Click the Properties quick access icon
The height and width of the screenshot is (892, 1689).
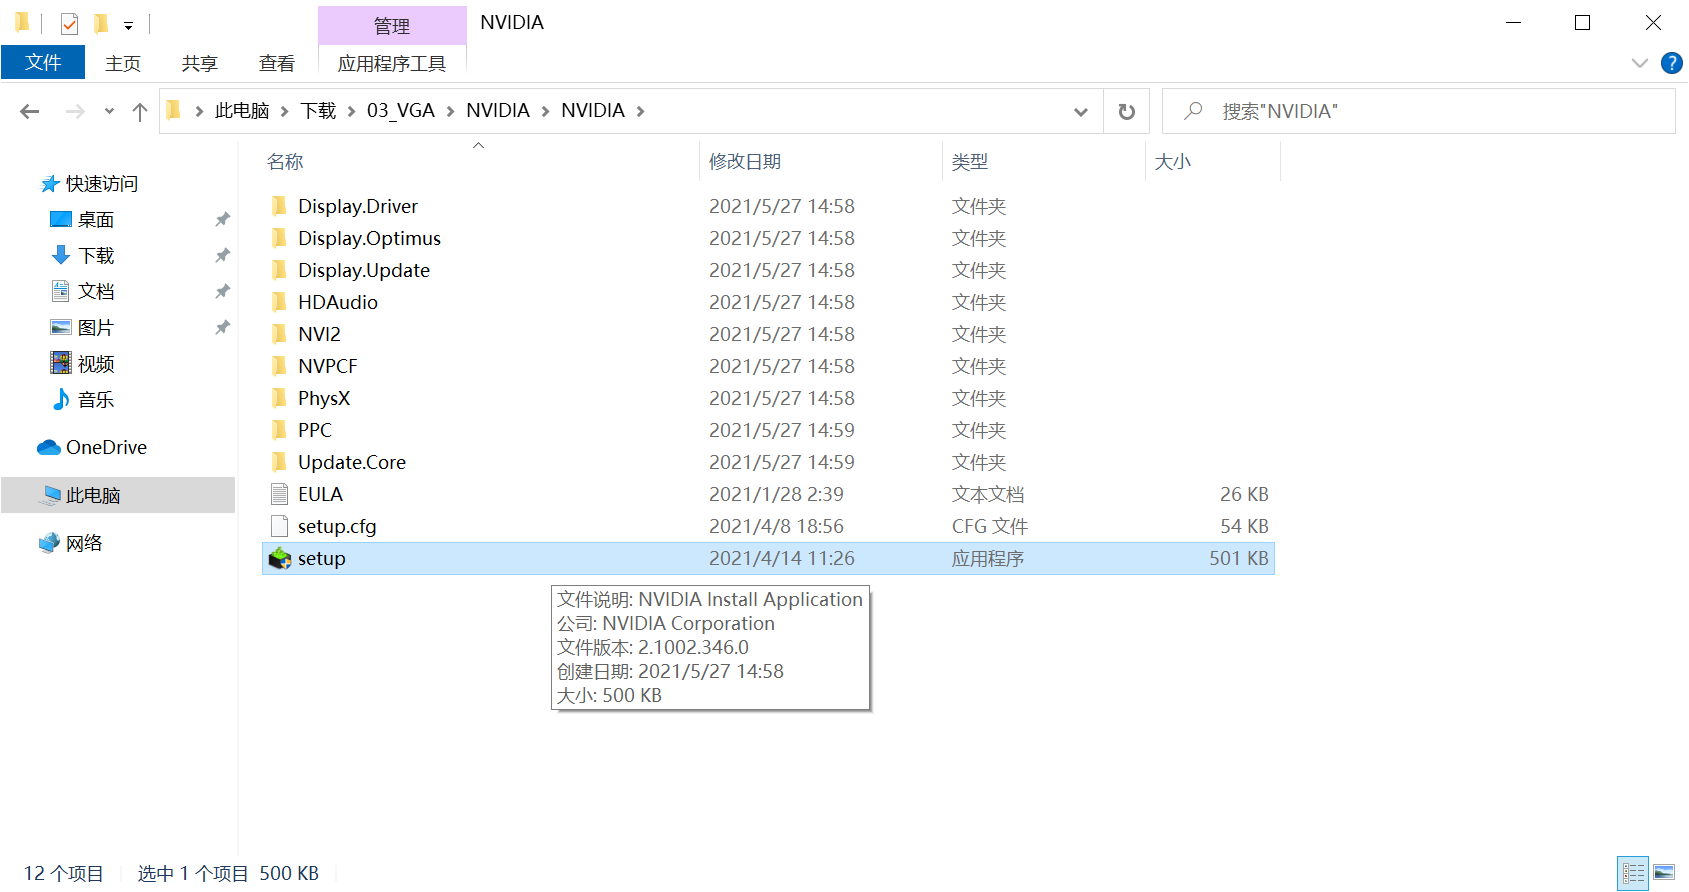[x=69, y=23]
